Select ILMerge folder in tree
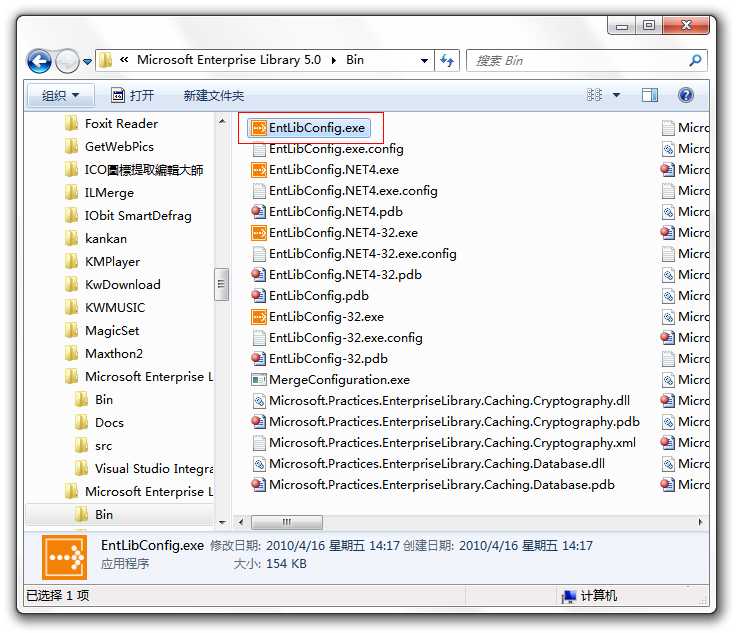 pos(99,193)
